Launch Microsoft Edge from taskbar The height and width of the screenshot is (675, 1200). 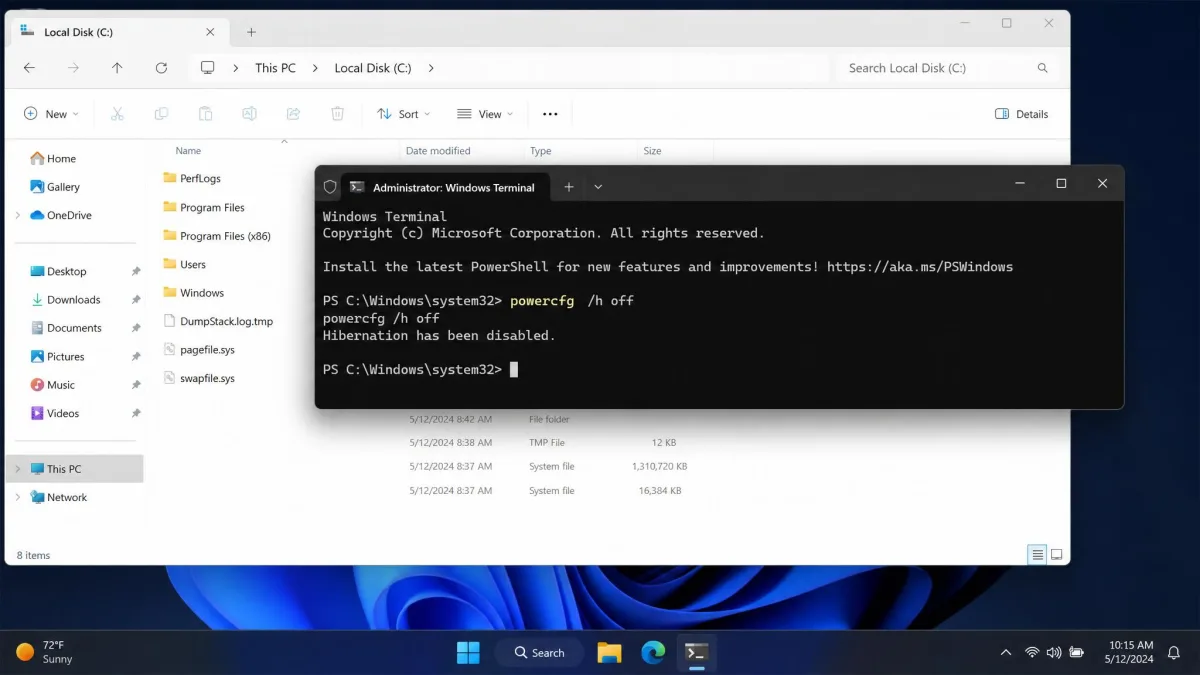pos(653,652)
